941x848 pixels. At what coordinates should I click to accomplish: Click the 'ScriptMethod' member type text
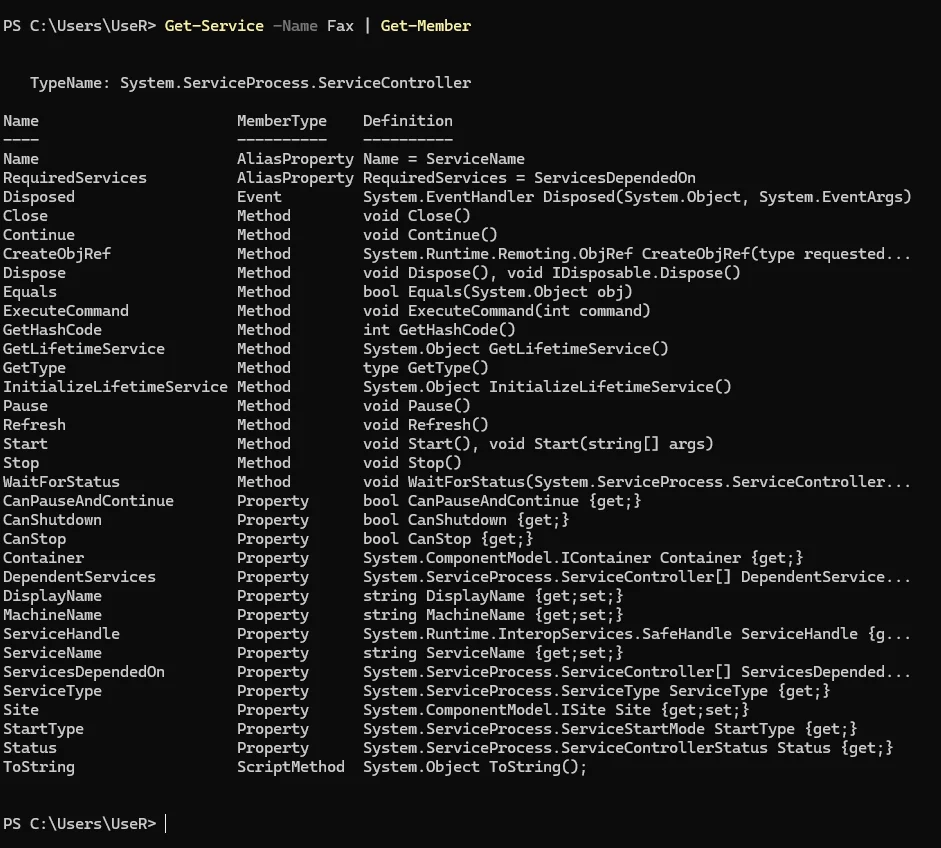pos(291,767)
